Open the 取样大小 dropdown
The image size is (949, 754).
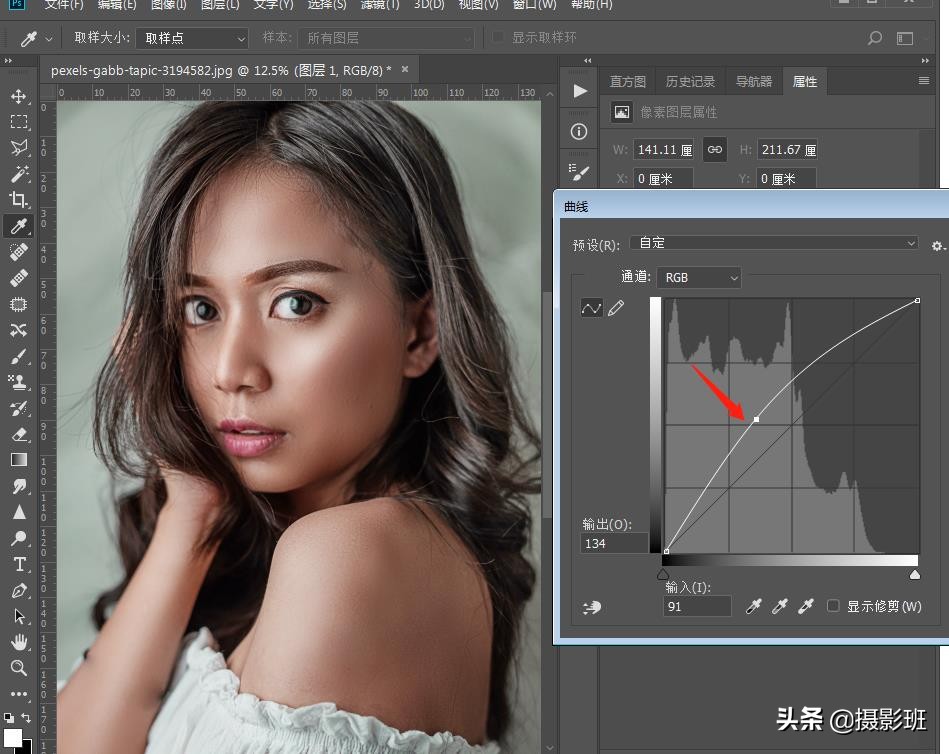[192, 38]
